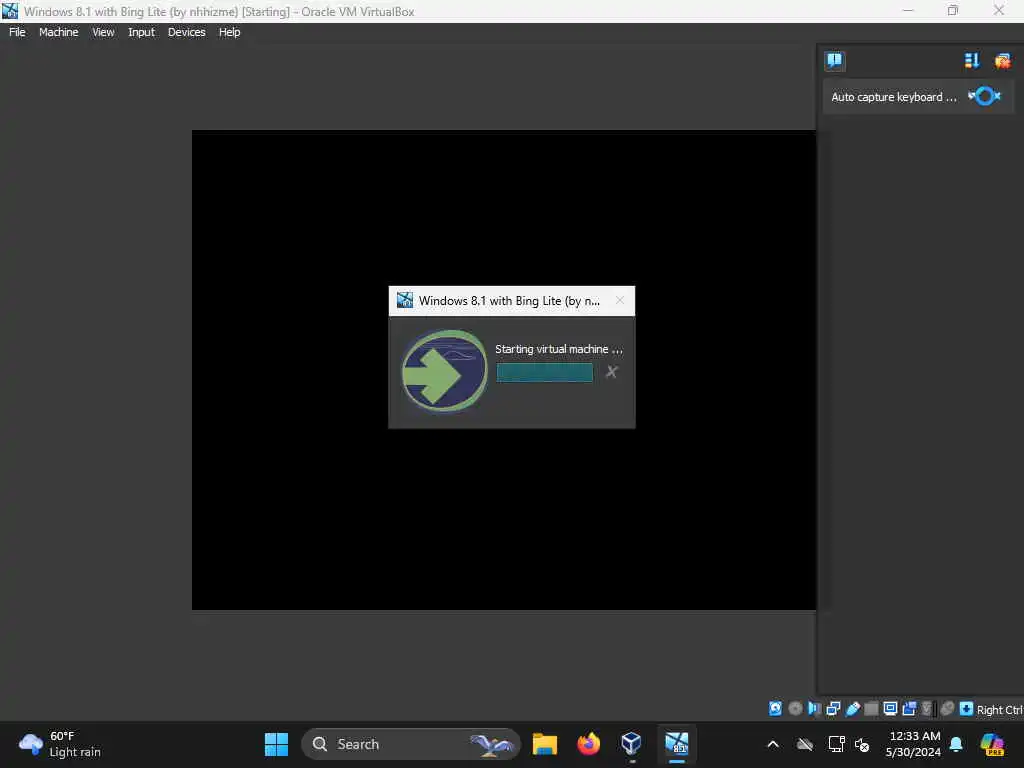Screen dimensions: 1024x768
Task: Cancel the Starting virtual machine progress
Action: pyautogui.click(x=611, y=372)
